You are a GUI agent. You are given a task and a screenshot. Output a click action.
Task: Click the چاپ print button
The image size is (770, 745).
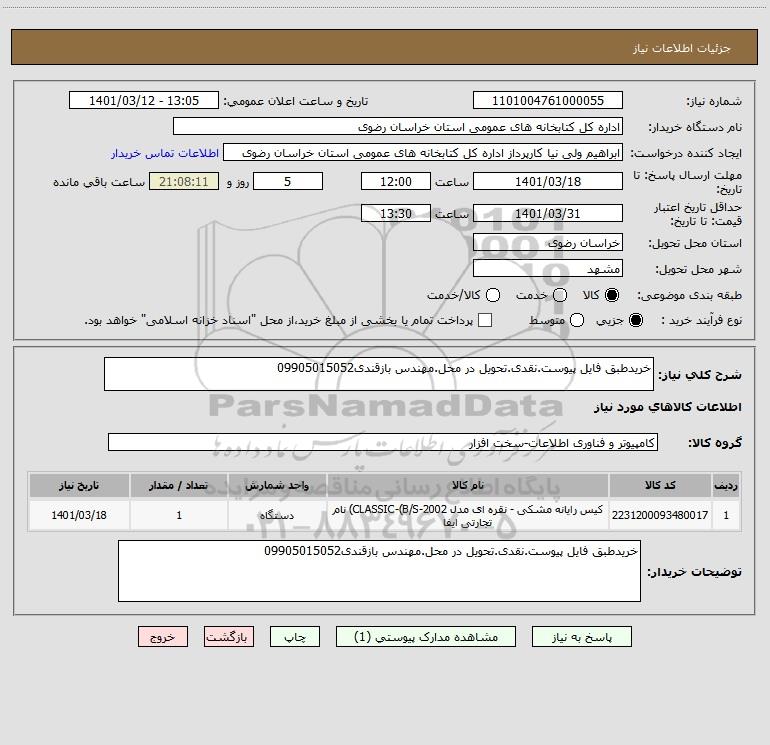[x=295, y=637]
